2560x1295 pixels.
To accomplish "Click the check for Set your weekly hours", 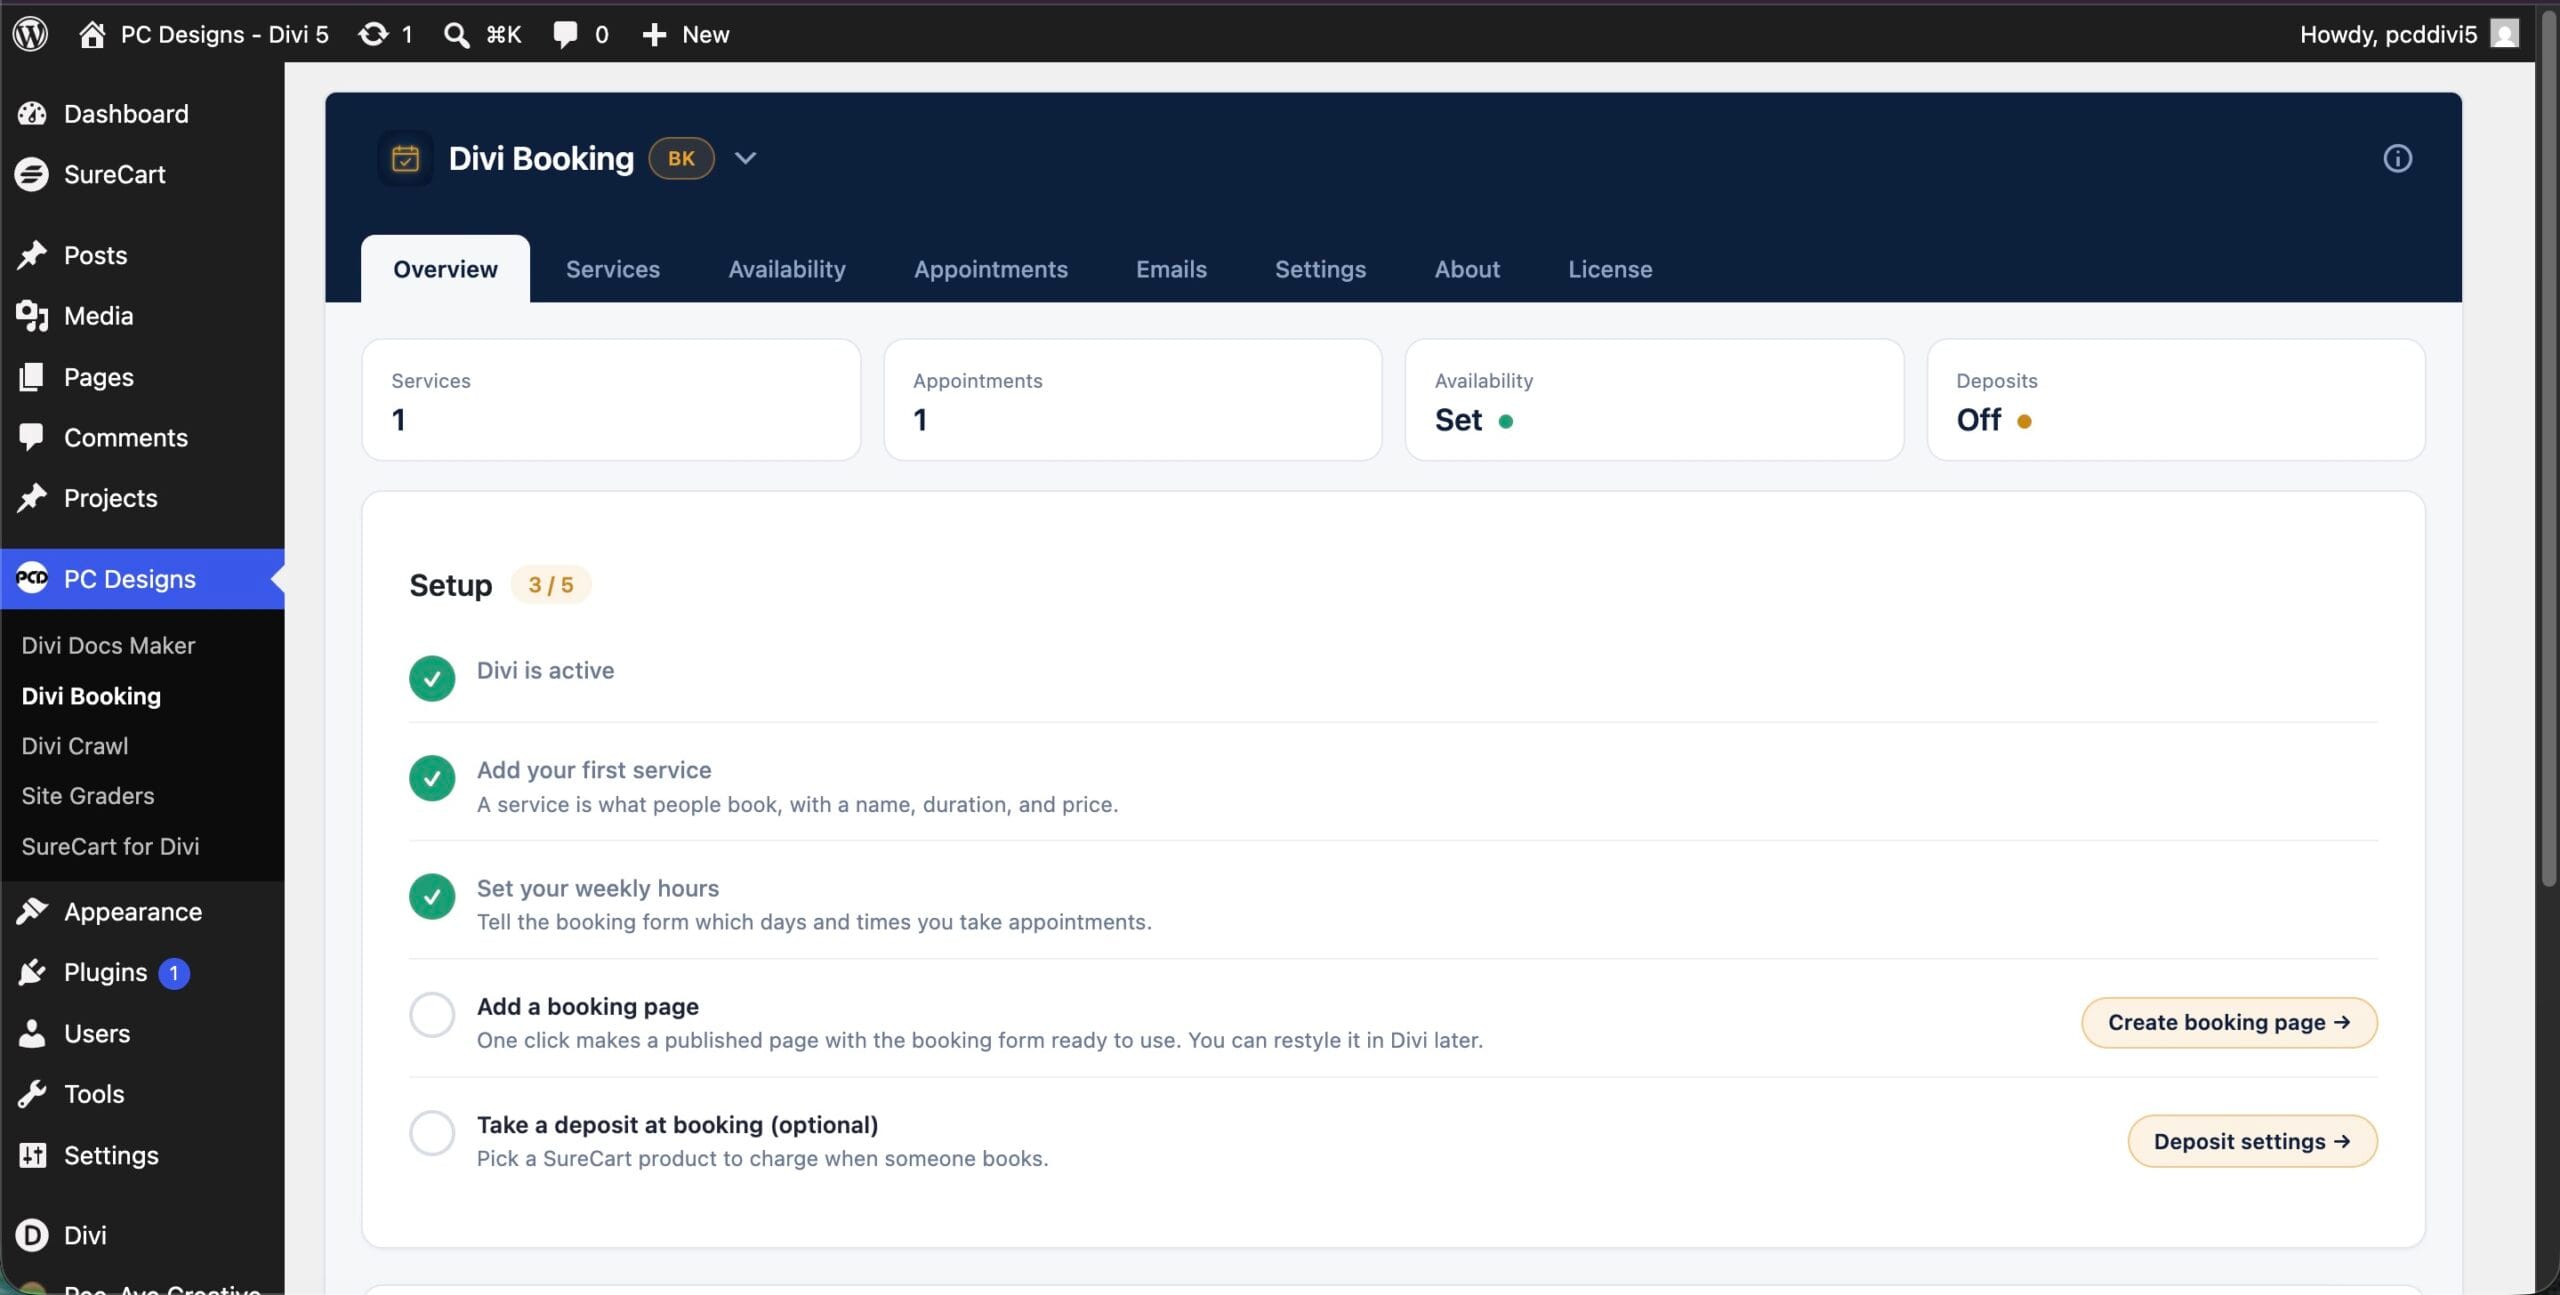I will 432,896.
